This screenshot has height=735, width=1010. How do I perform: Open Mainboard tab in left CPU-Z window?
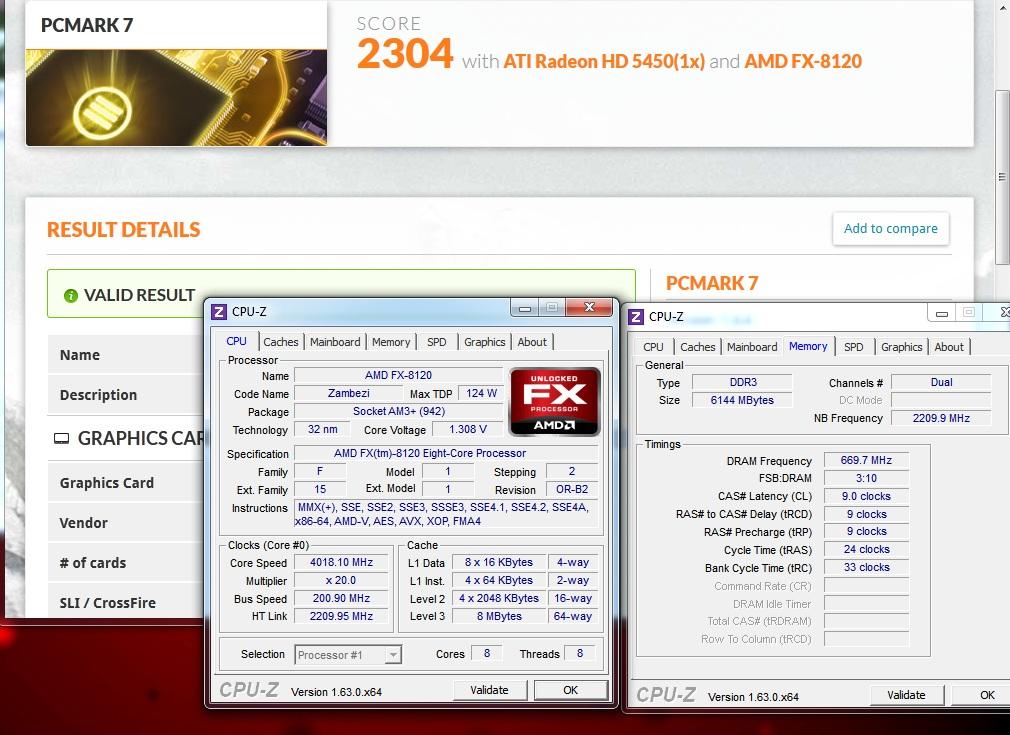click(x=335, y=342)
